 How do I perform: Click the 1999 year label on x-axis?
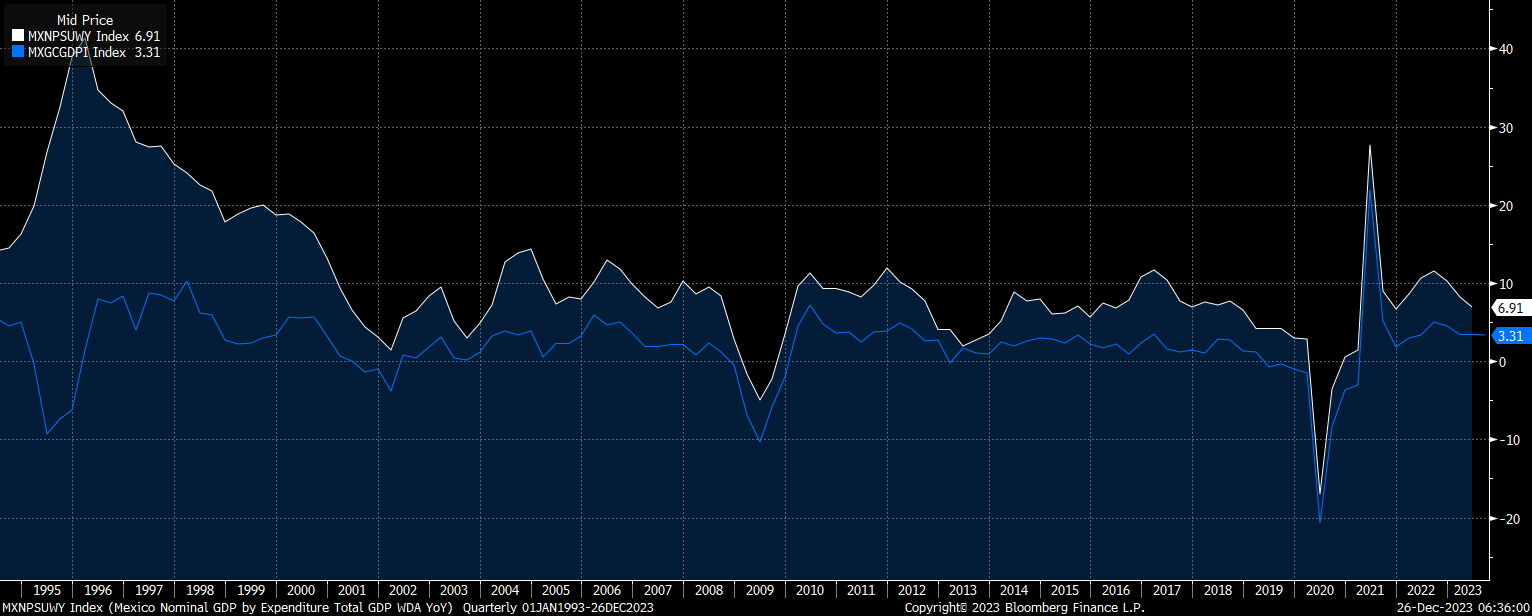coord(250,590)
